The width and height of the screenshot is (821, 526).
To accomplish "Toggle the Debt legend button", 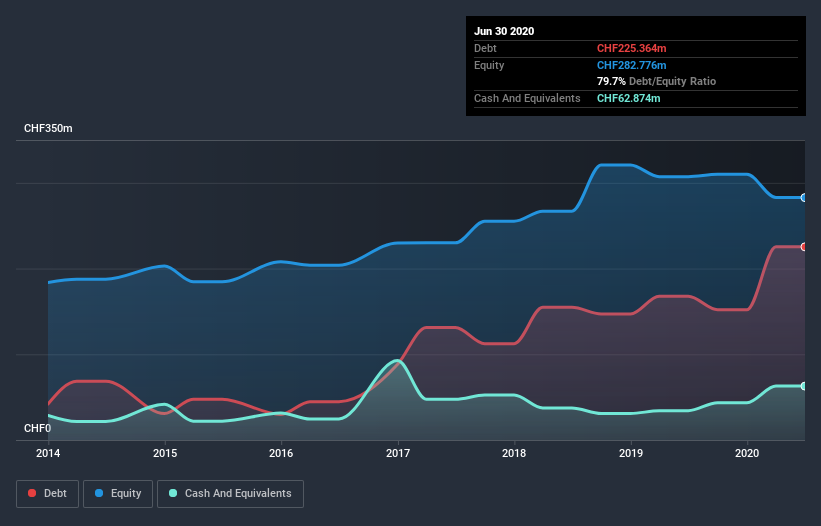I will 47,494.
